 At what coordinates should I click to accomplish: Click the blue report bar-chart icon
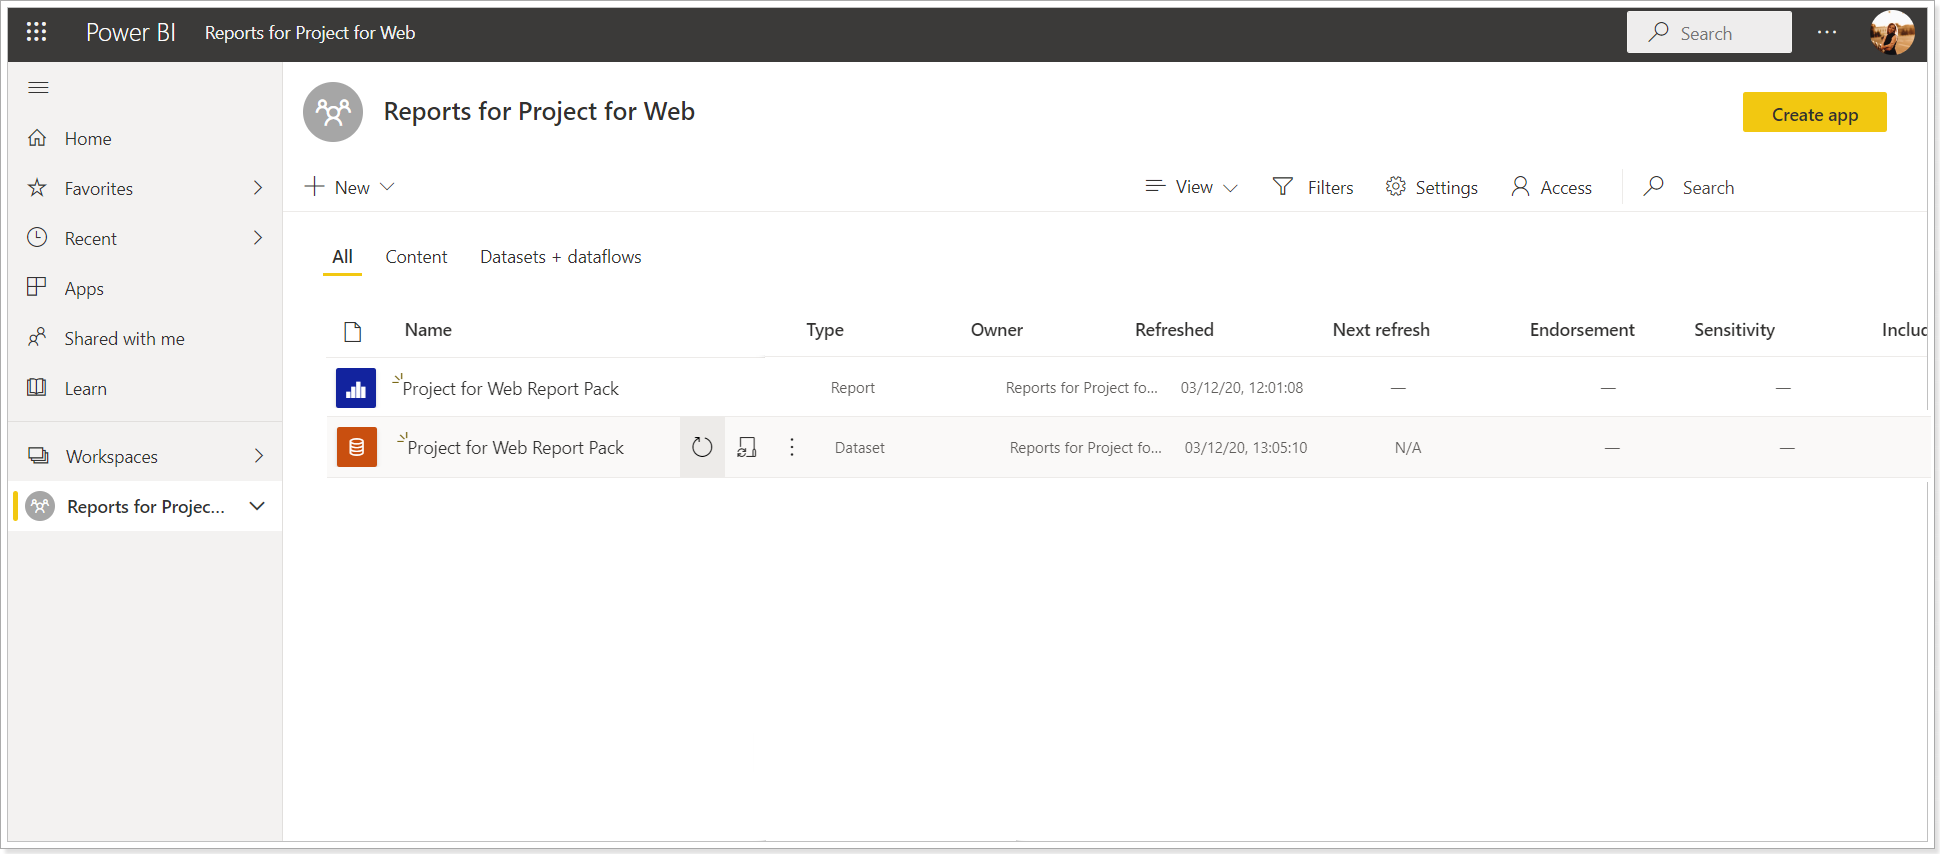[x=356, y=388]
